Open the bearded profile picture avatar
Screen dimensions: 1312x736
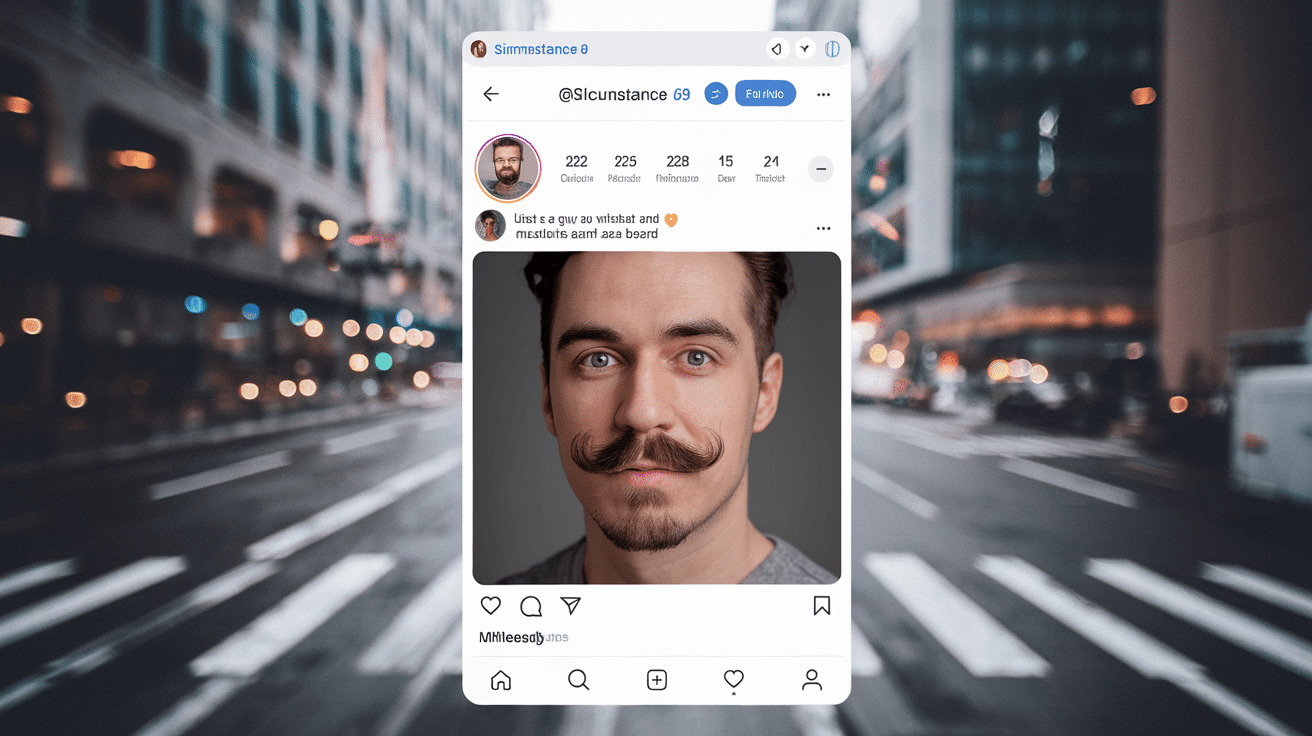[x=508, y=168]
